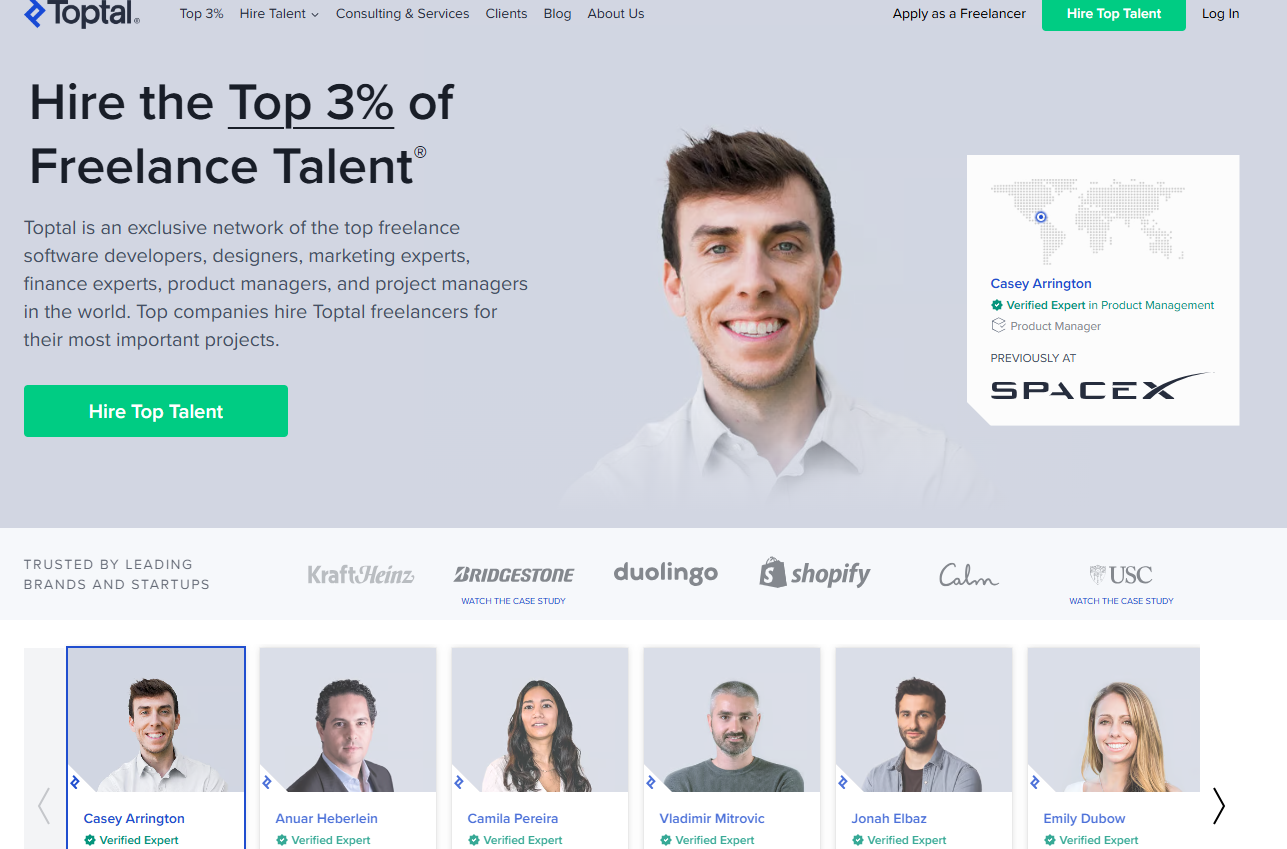1287x849 pixels.
Task: Select Camila Pereira's profile thumbnail
Action: point(540,720)
